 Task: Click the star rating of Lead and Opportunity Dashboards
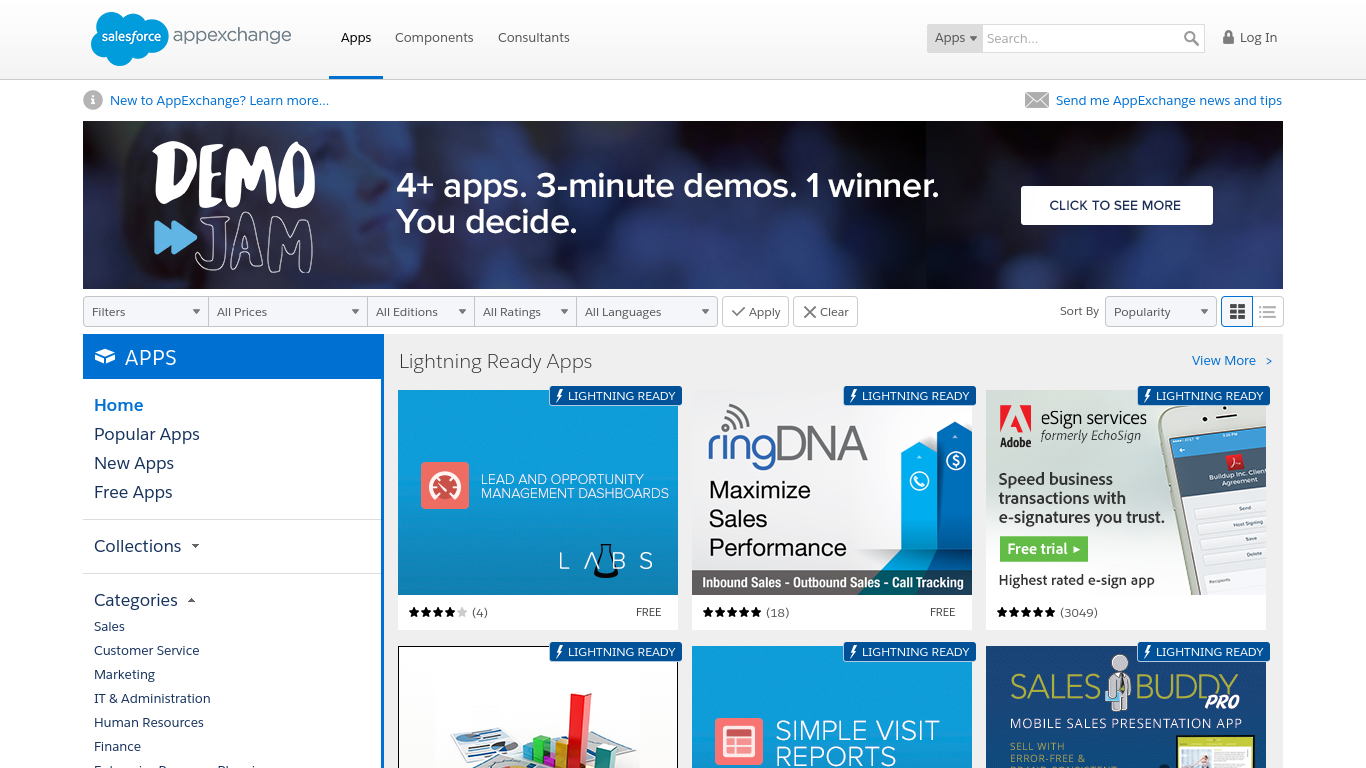[x=438, y=612]
